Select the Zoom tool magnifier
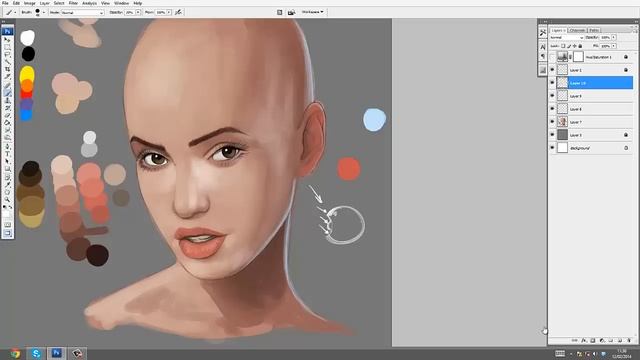Viewport: 640px width, 360px height. click(7, 199)
